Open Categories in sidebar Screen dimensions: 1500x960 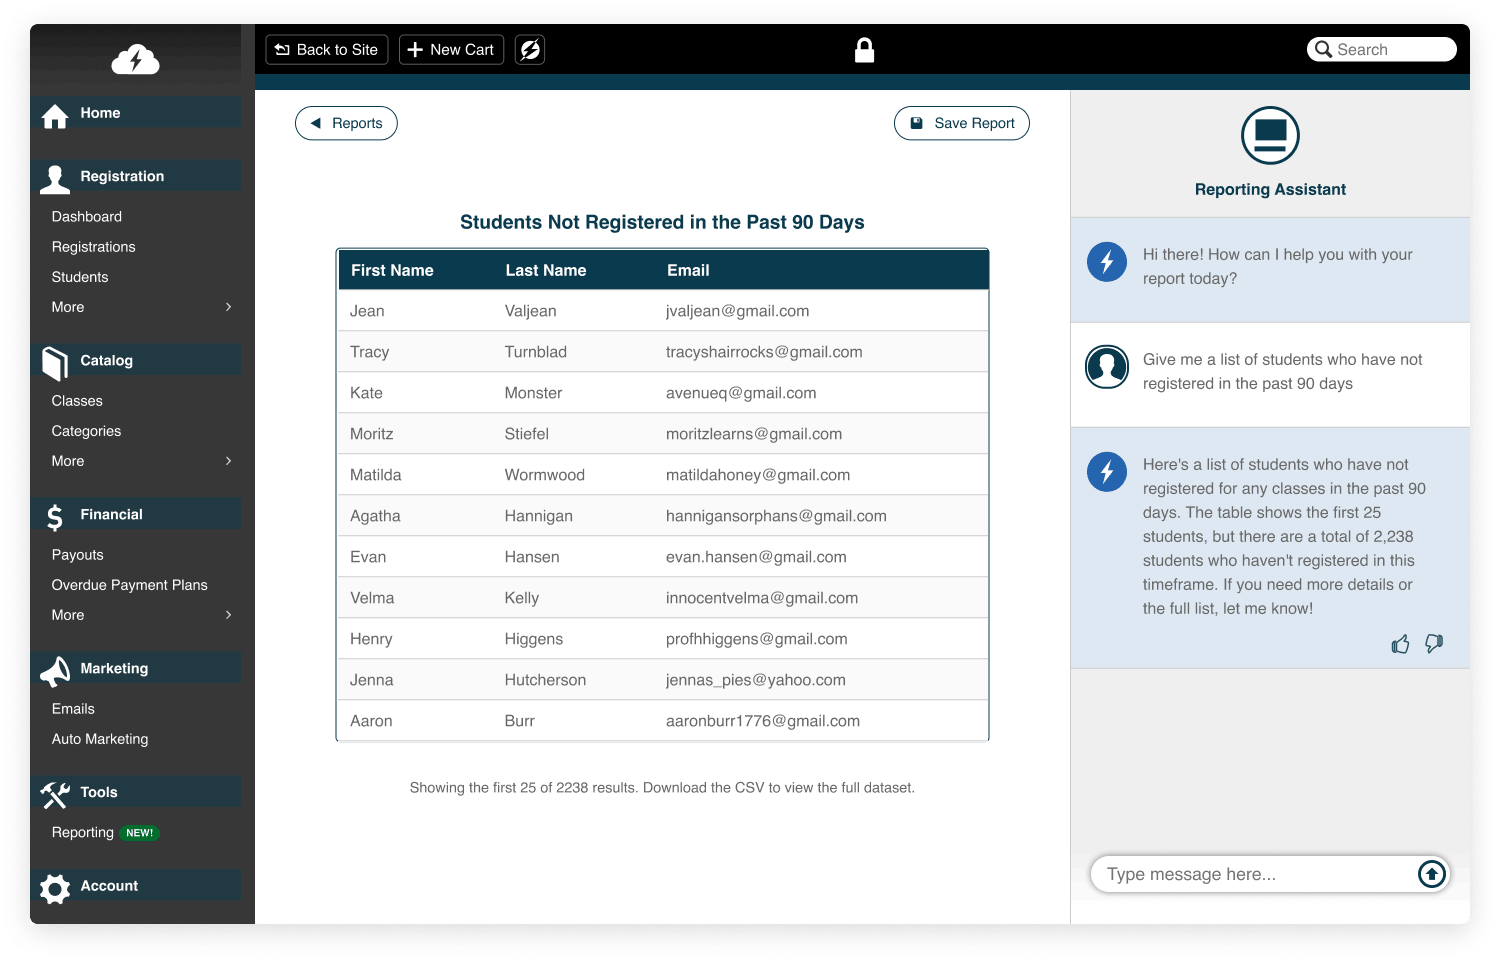coord(86,431)
